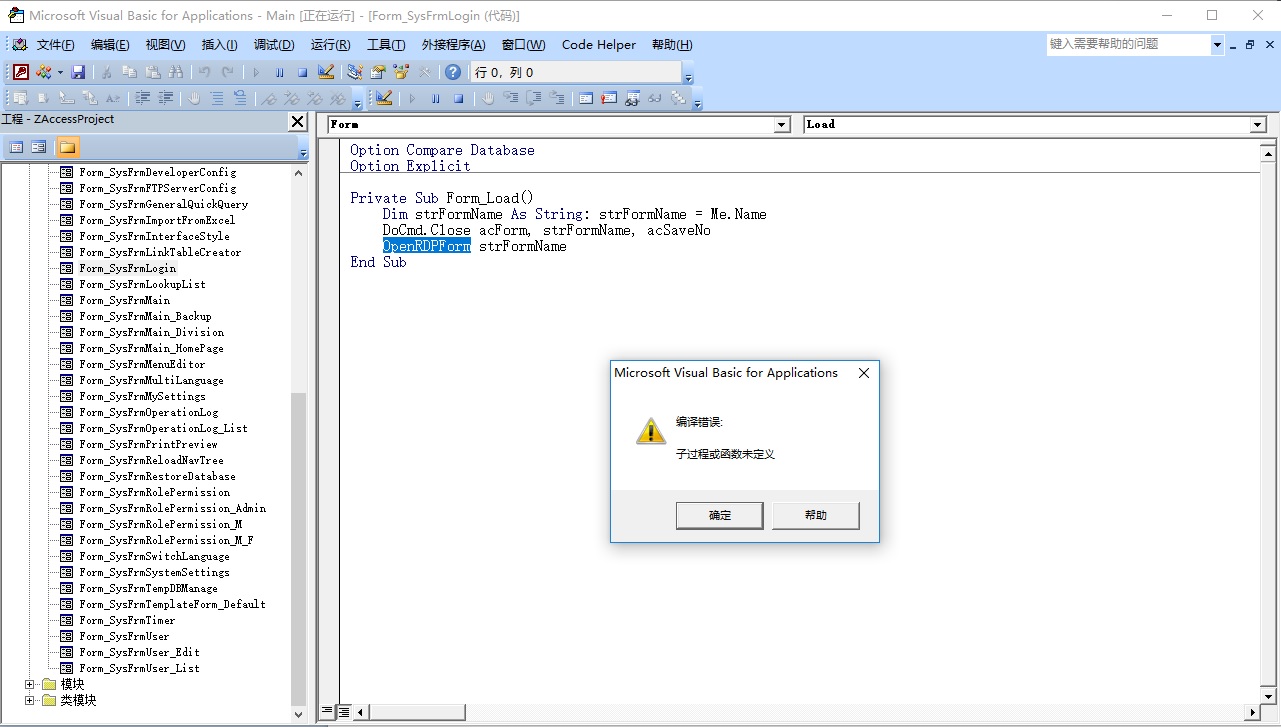The height and width of the screenshot is (727, 1281).
Task: Click the Step Out icon in Debug toolbar
Action: point(557,98)
